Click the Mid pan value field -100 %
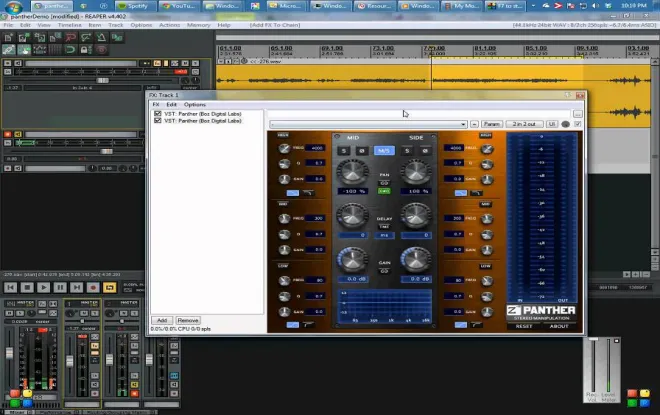The image size is (660, 415). 353,191
